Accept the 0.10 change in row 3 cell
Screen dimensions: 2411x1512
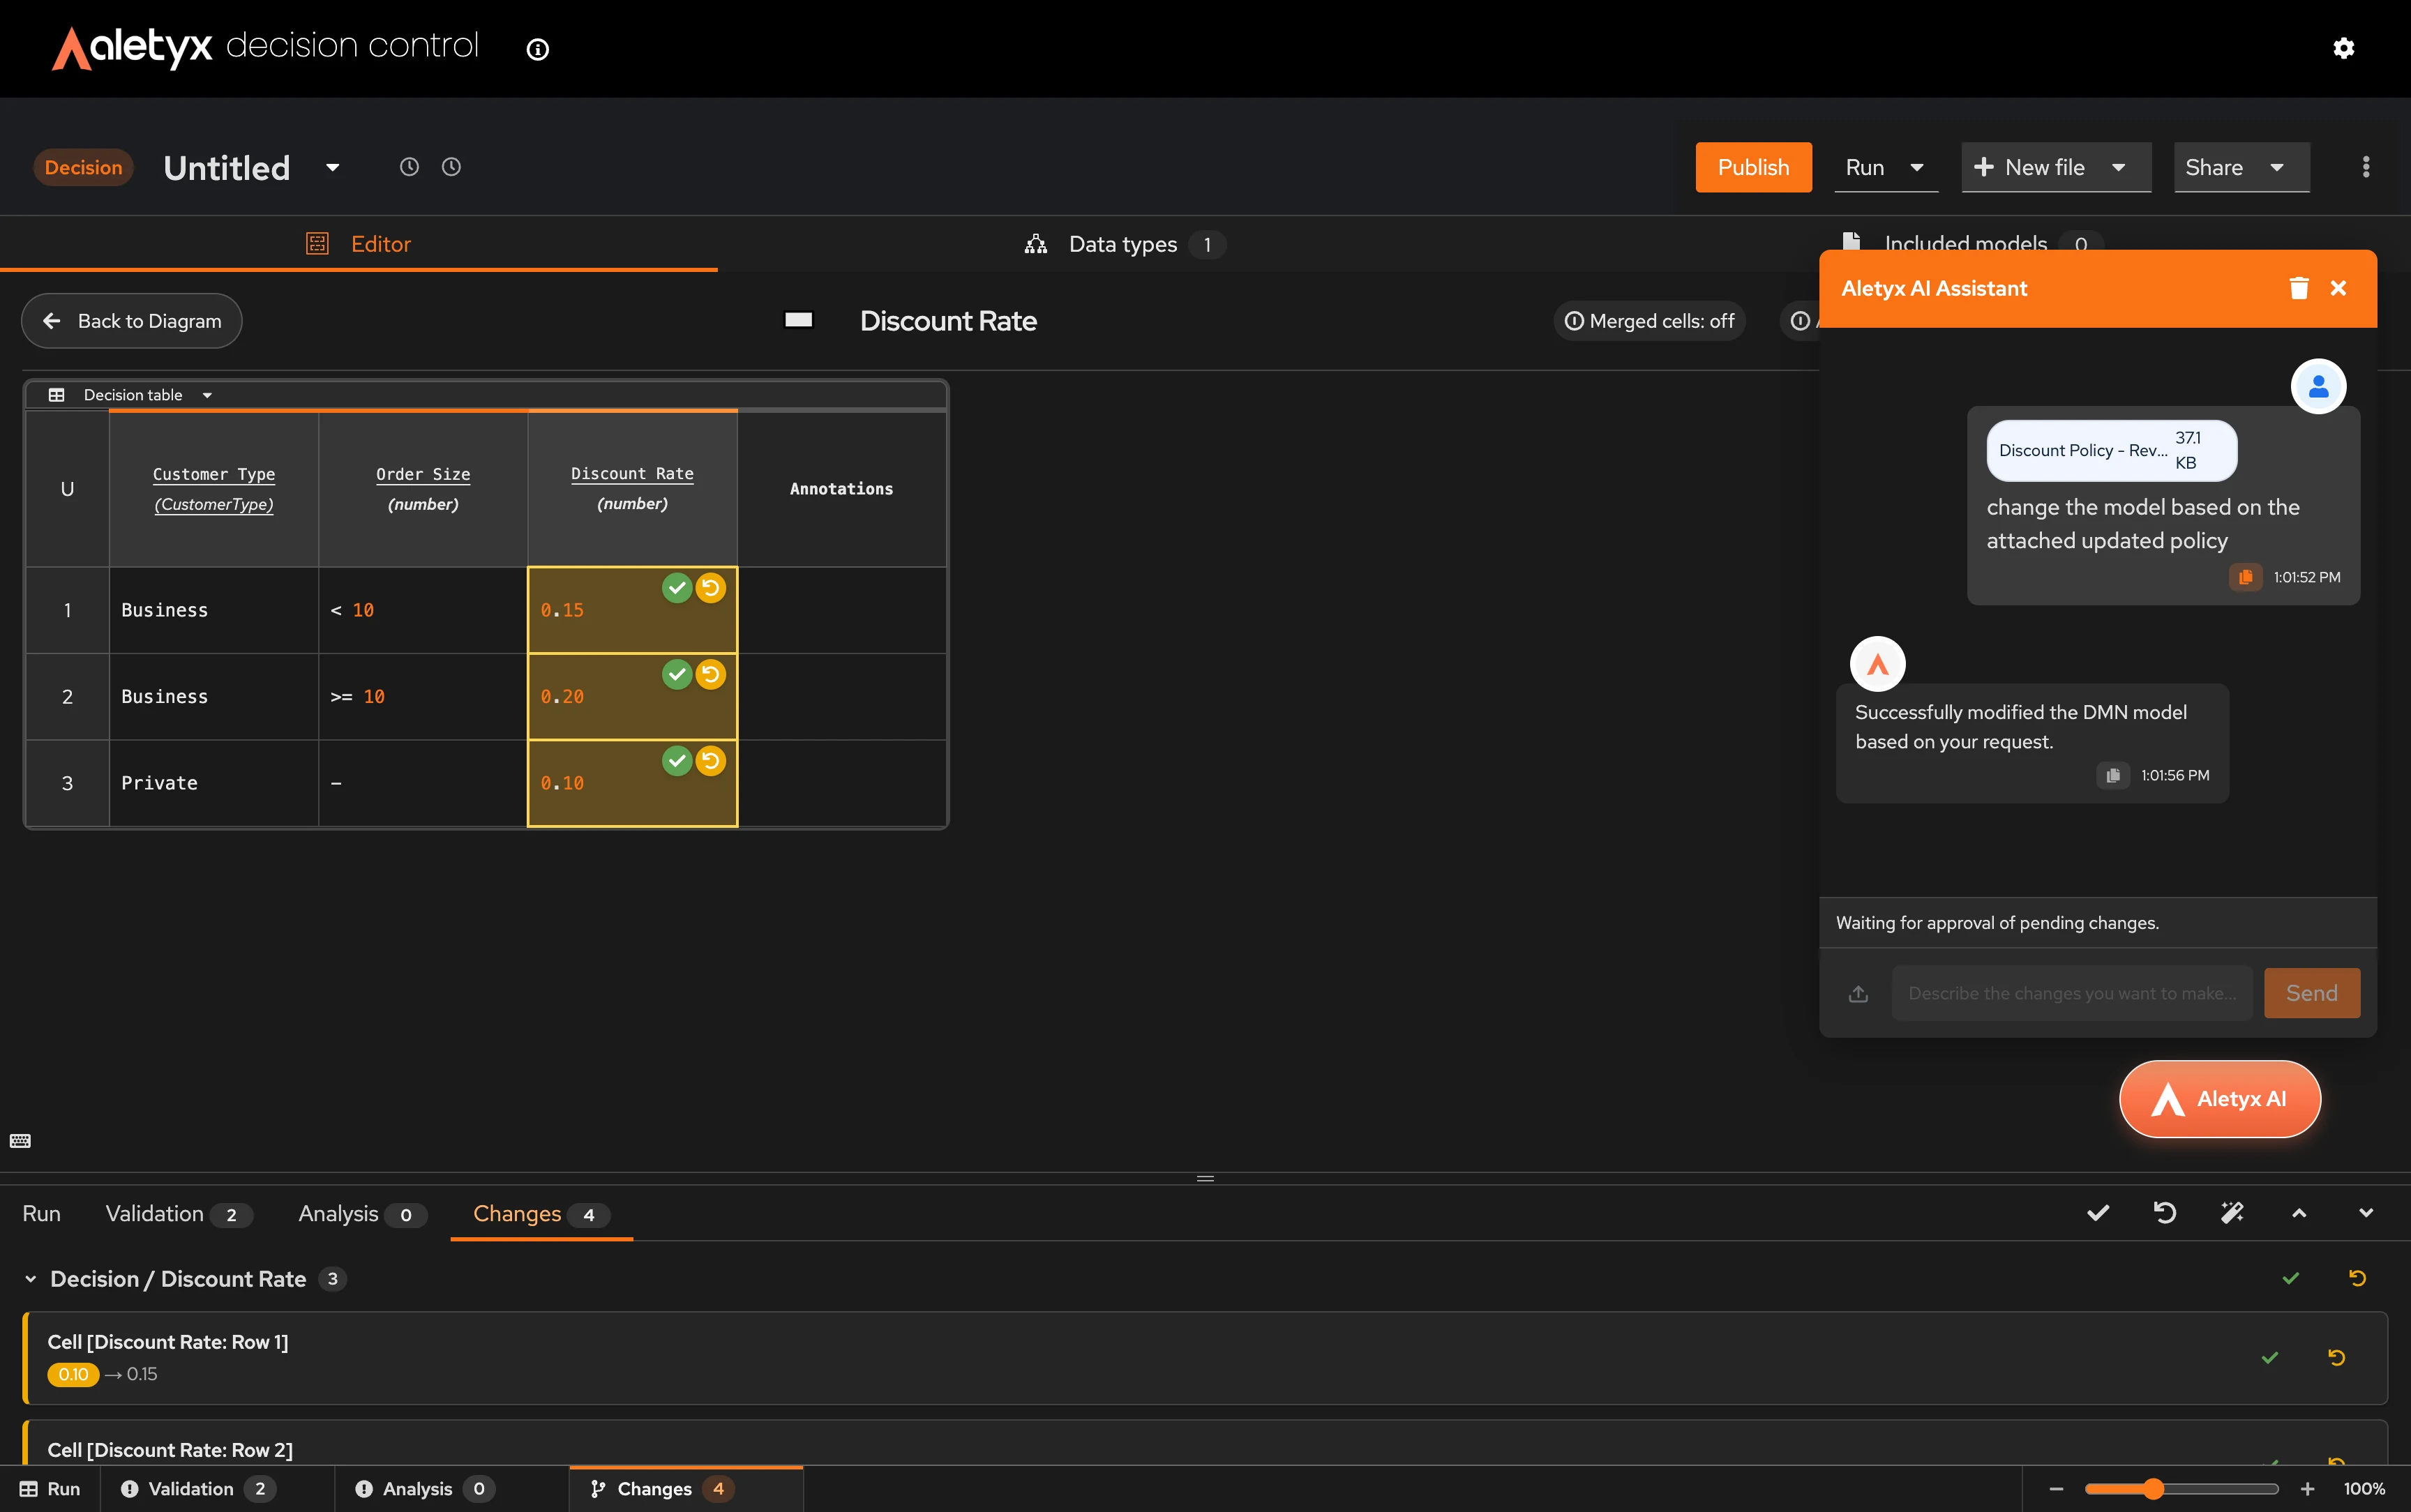(677, 761)
